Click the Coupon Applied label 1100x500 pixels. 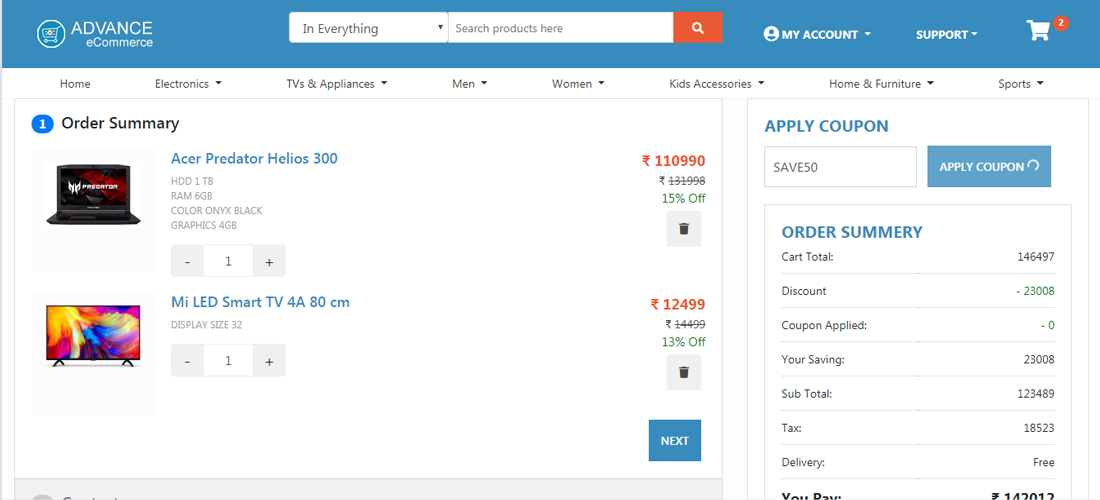pos(824,325)
